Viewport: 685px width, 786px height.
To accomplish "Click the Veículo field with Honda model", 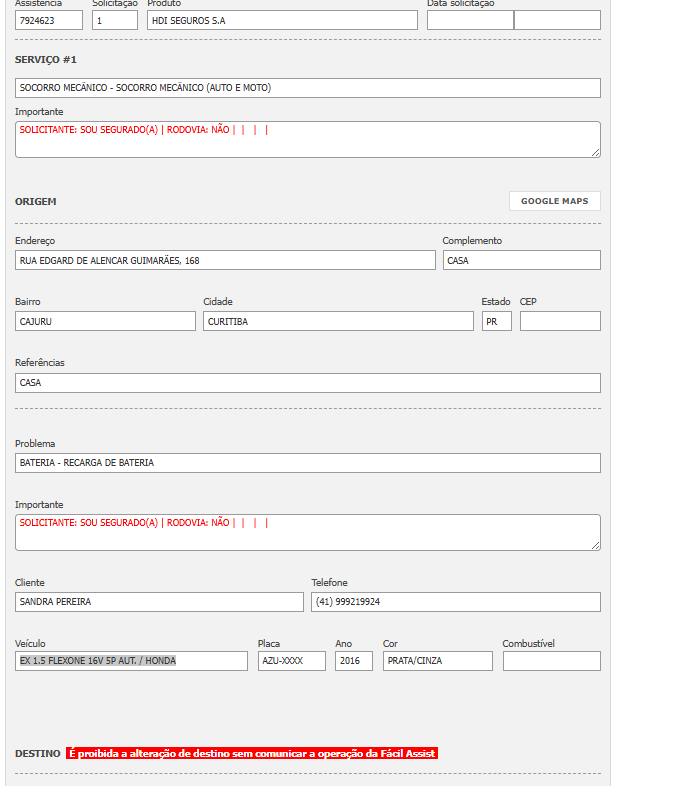I will click(x=131, y=661).
